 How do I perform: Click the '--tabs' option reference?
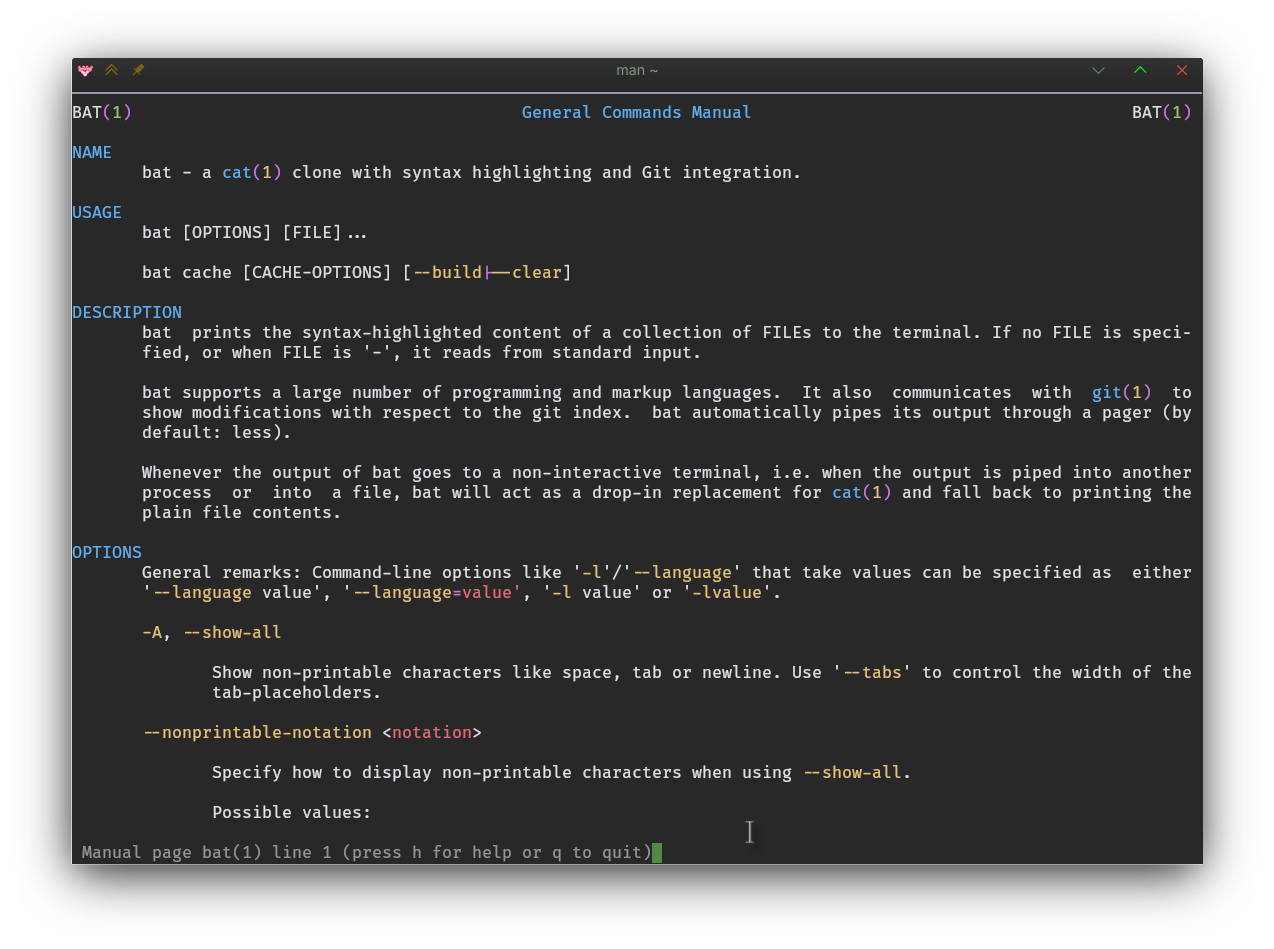coord(872,672)
